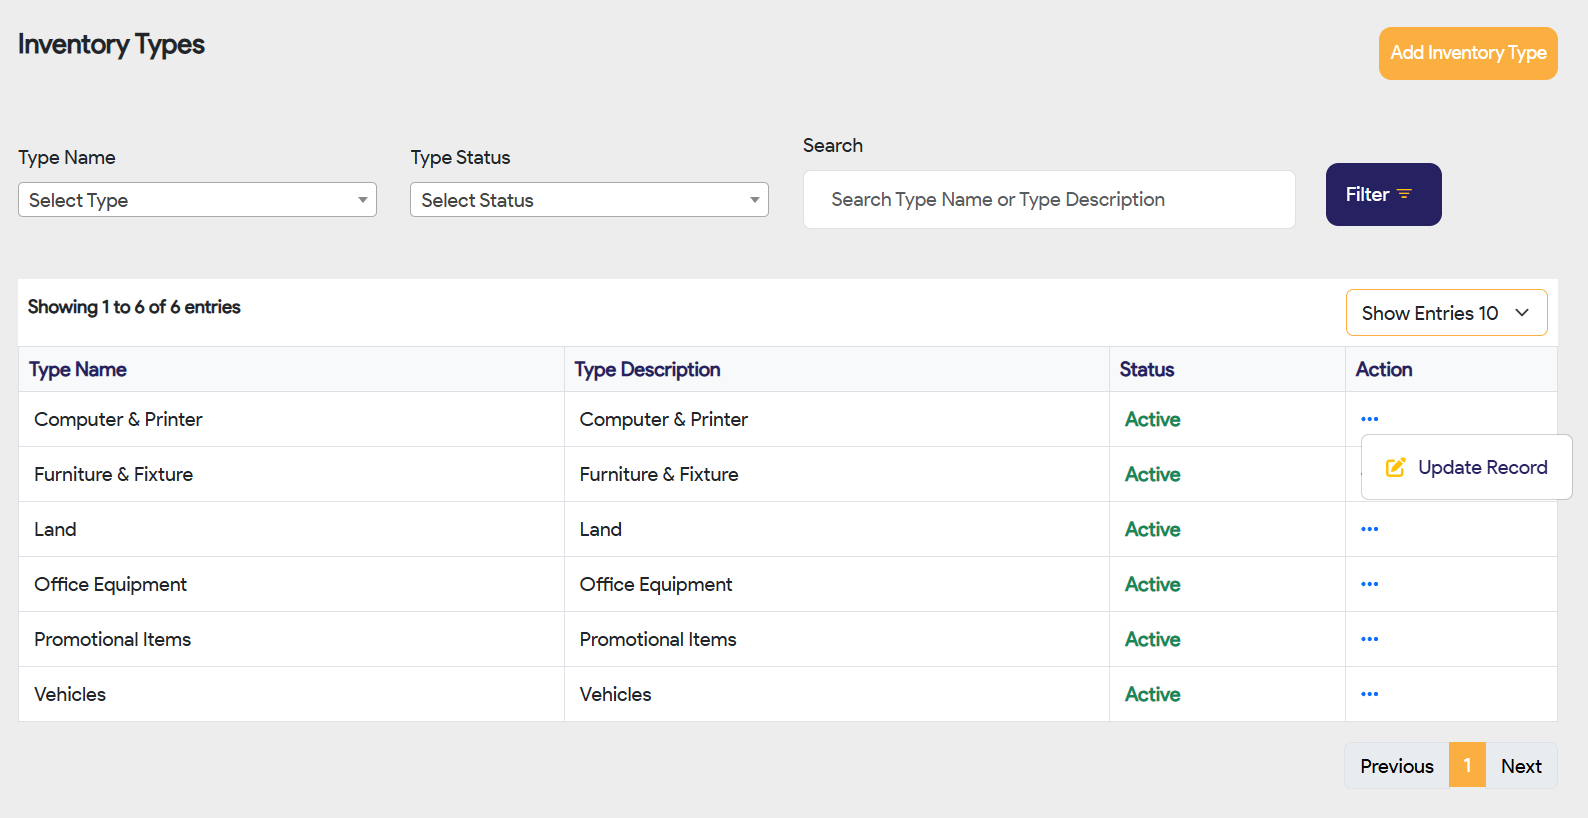
Task: Sort by the Type Description column header
Action: [x=647, y=369]
